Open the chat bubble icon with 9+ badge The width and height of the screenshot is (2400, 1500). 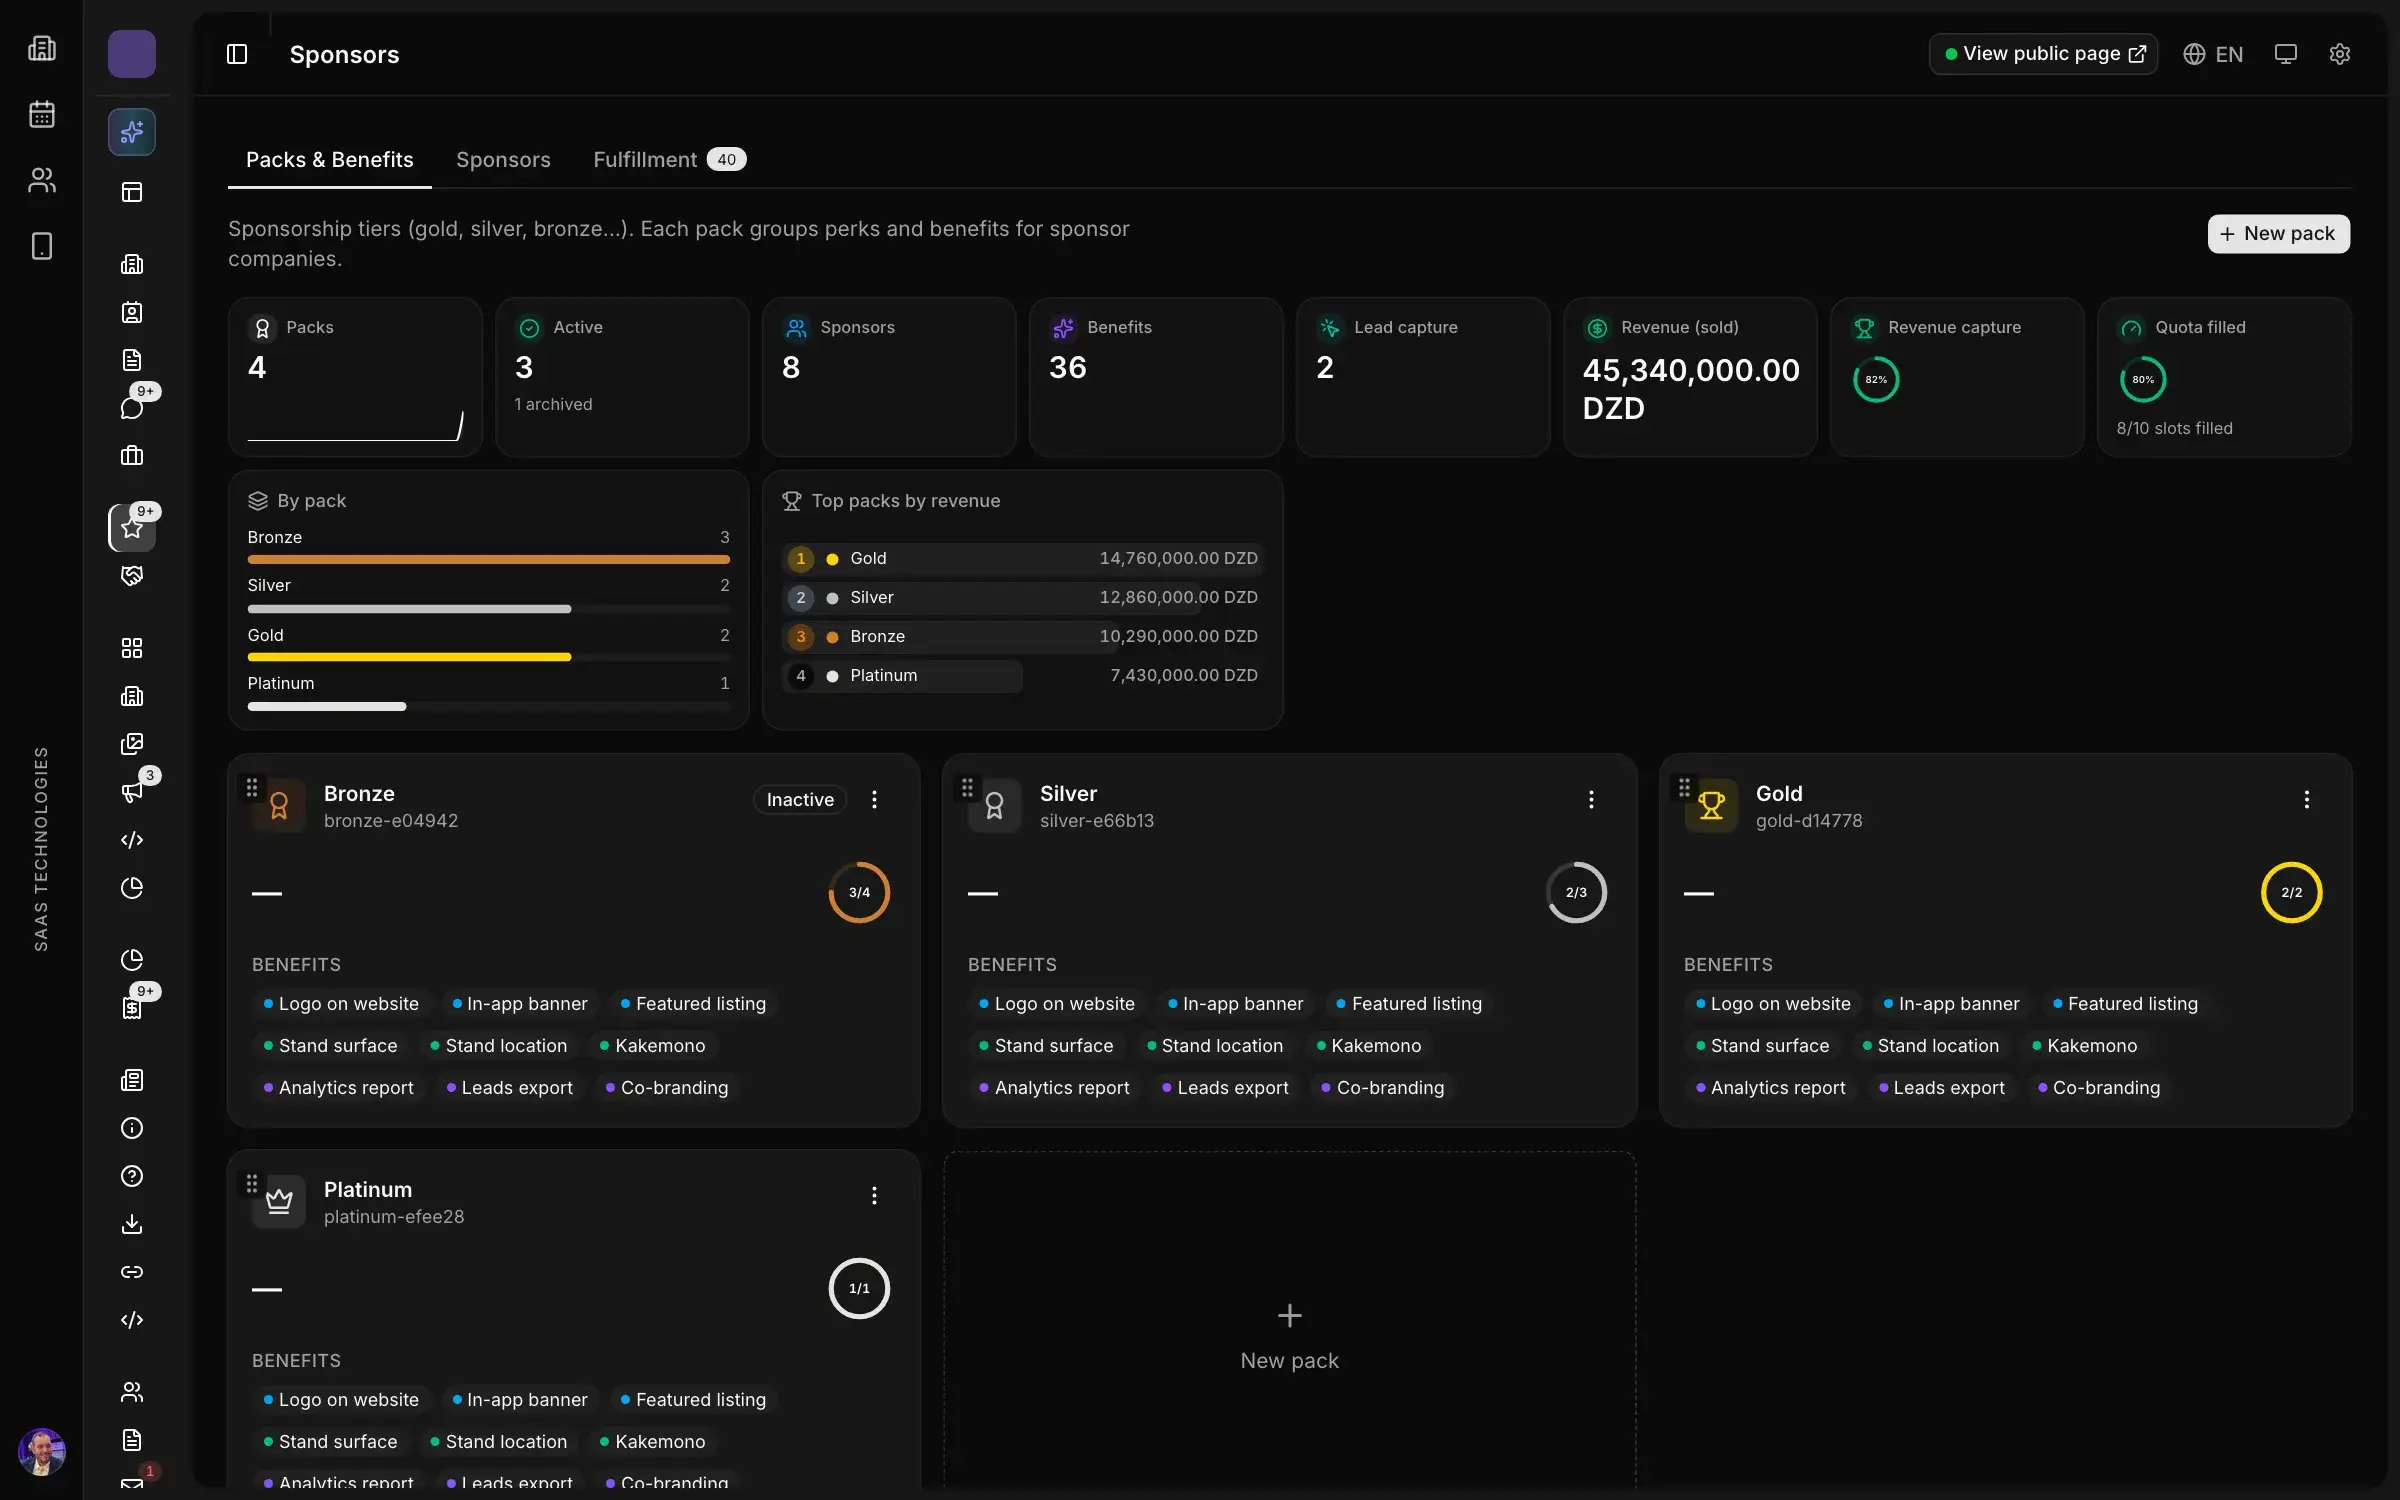[132, 407]
